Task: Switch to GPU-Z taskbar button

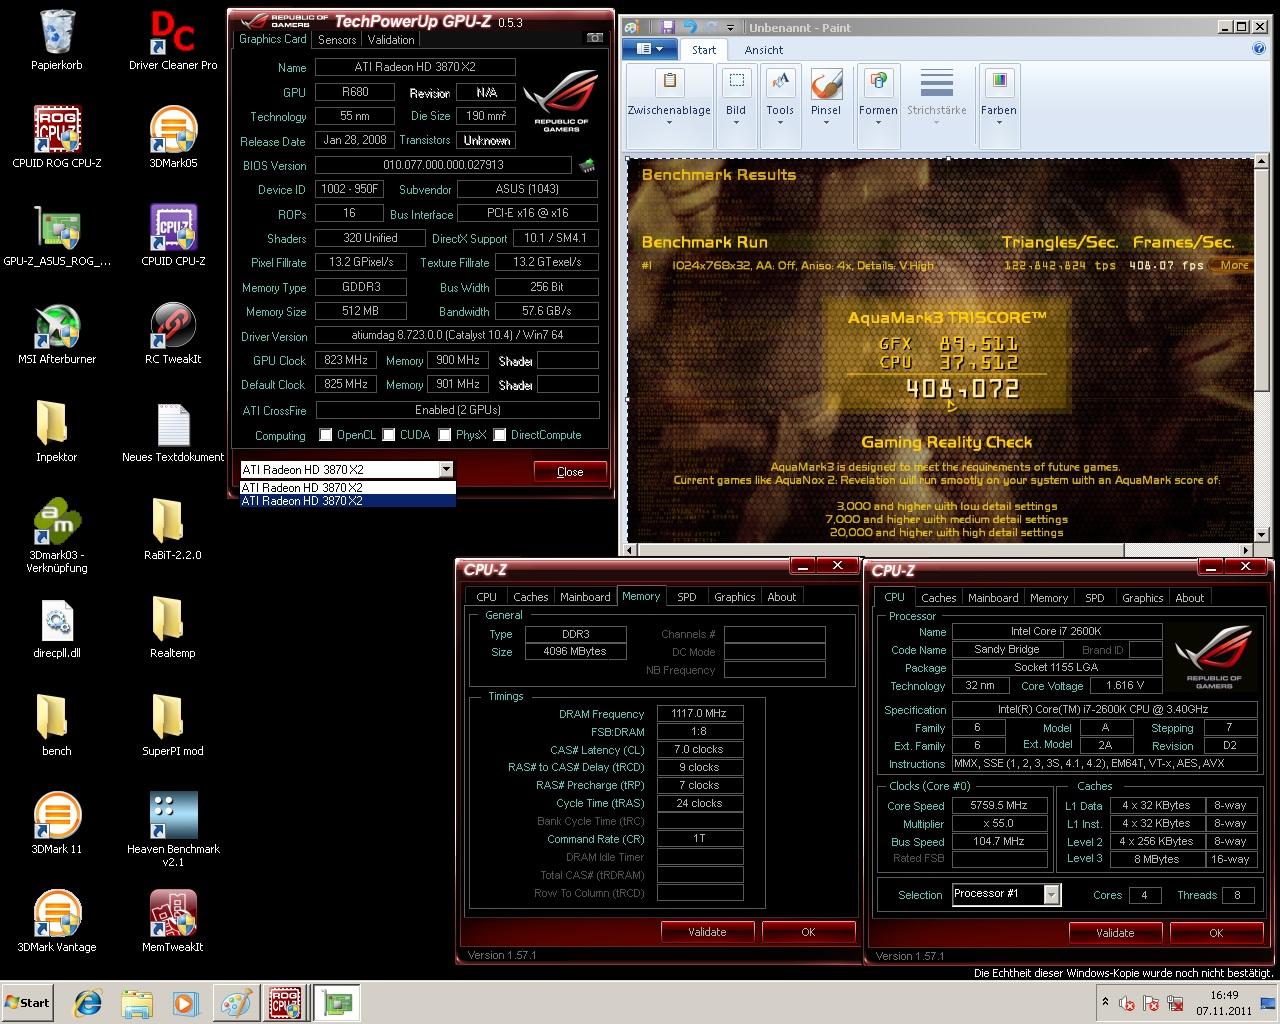Action: click(x=337, y=1002)
